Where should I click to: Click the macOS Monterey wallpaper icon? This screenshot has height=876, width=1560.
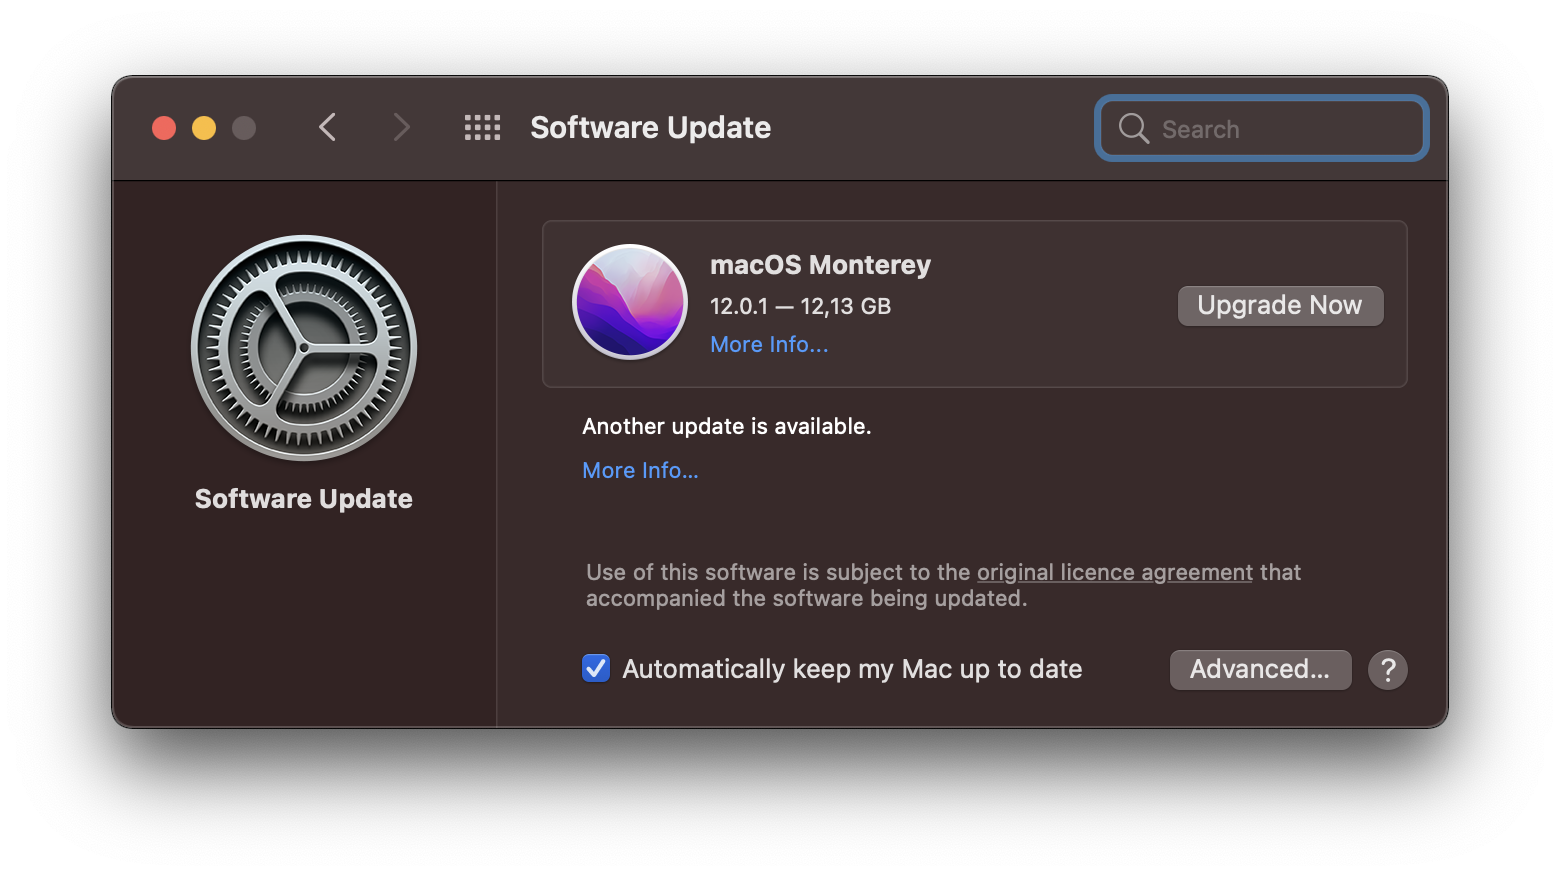point(630,302)
